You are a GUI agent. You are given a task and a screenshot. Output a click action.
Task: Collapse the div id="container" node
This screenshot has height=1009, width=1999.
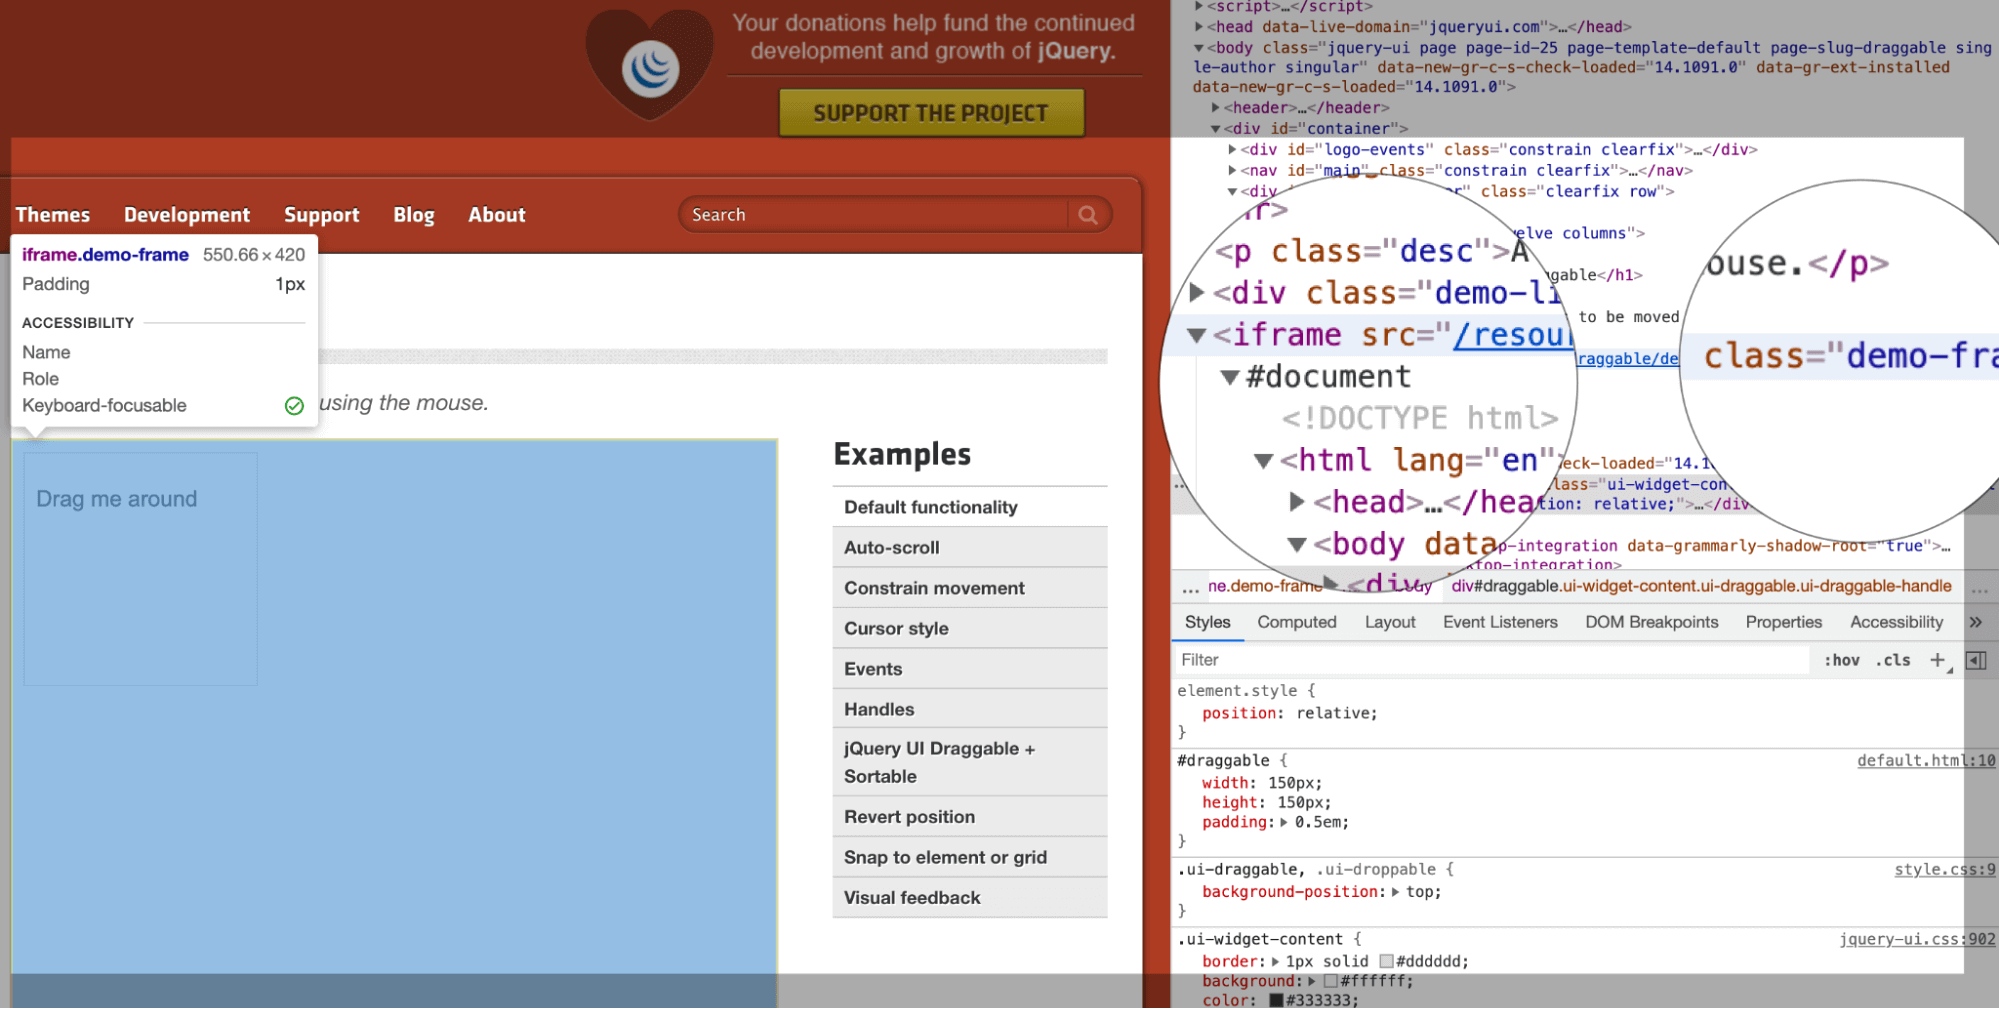(1216, 129)
